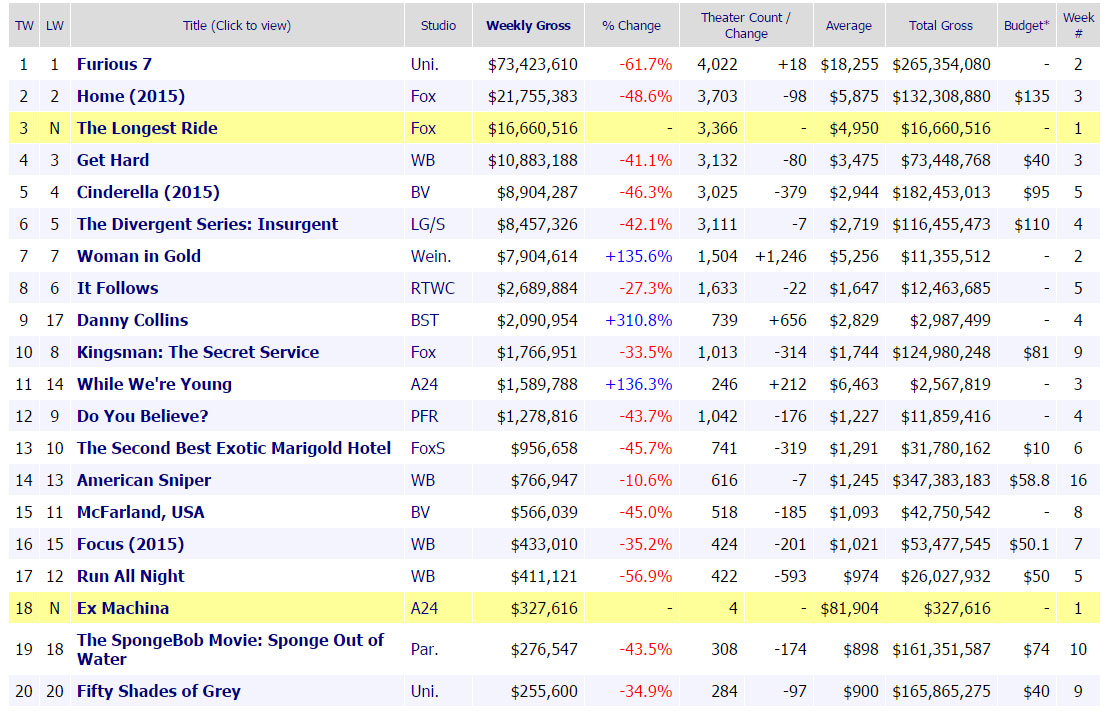This screenshot has height=712, width=1115.
Task: Click the American Sniper title link
Action: point(144,480)
